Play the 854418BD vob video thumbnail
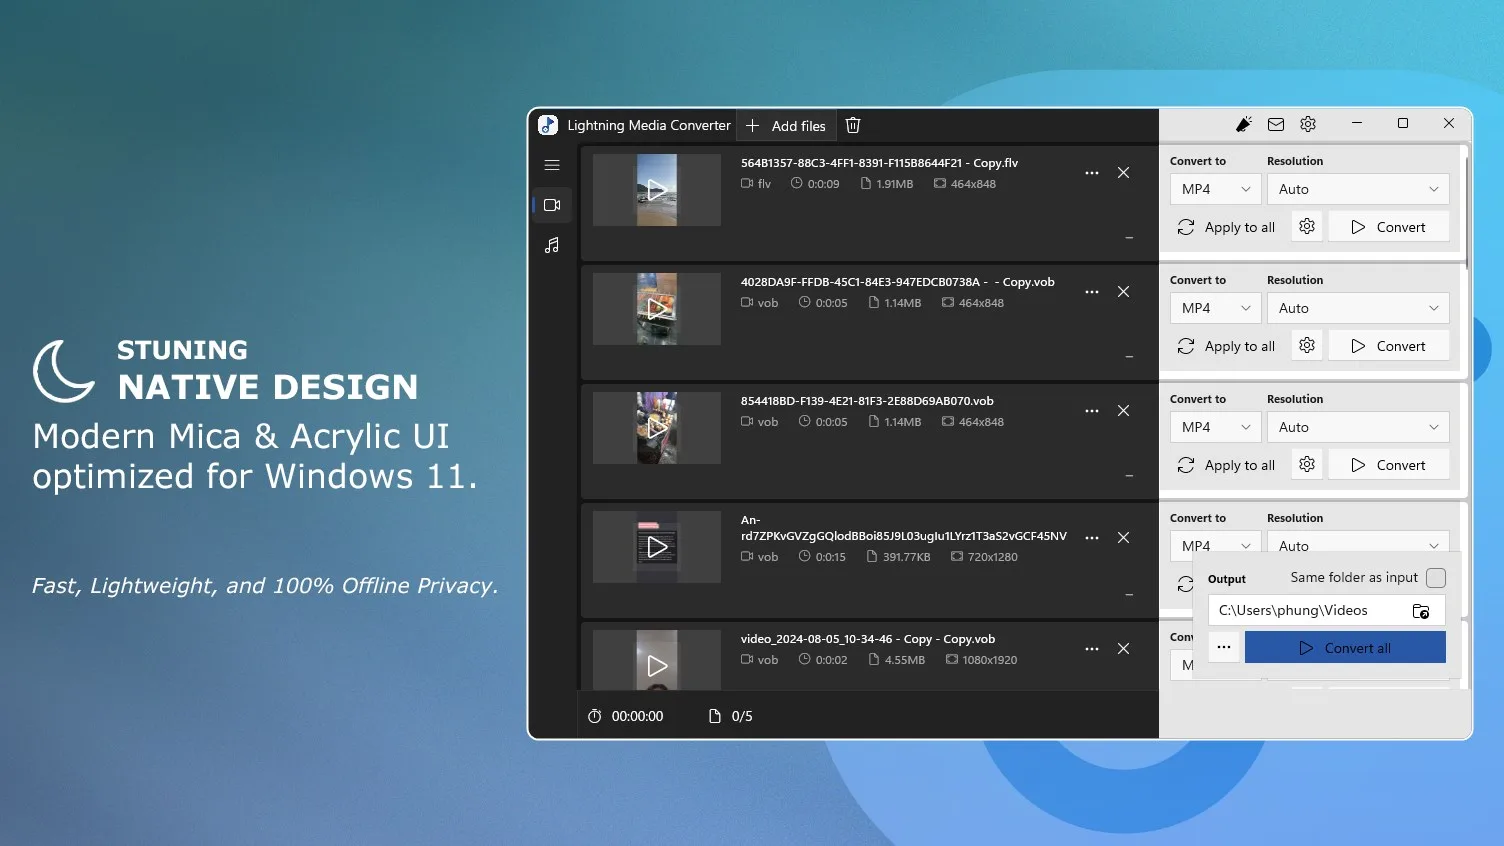 [657, 428]
